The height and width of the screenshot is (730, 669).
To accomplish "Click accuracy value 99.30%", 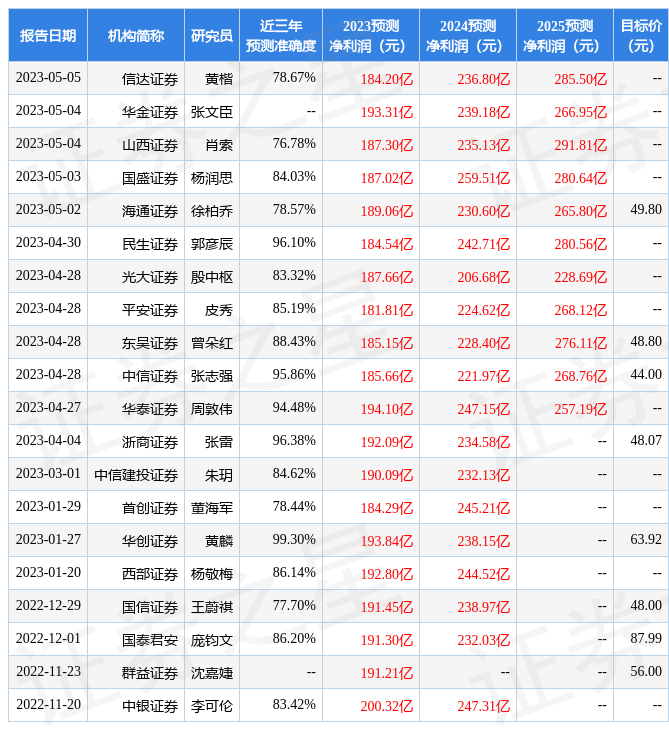I will [294, 540].
